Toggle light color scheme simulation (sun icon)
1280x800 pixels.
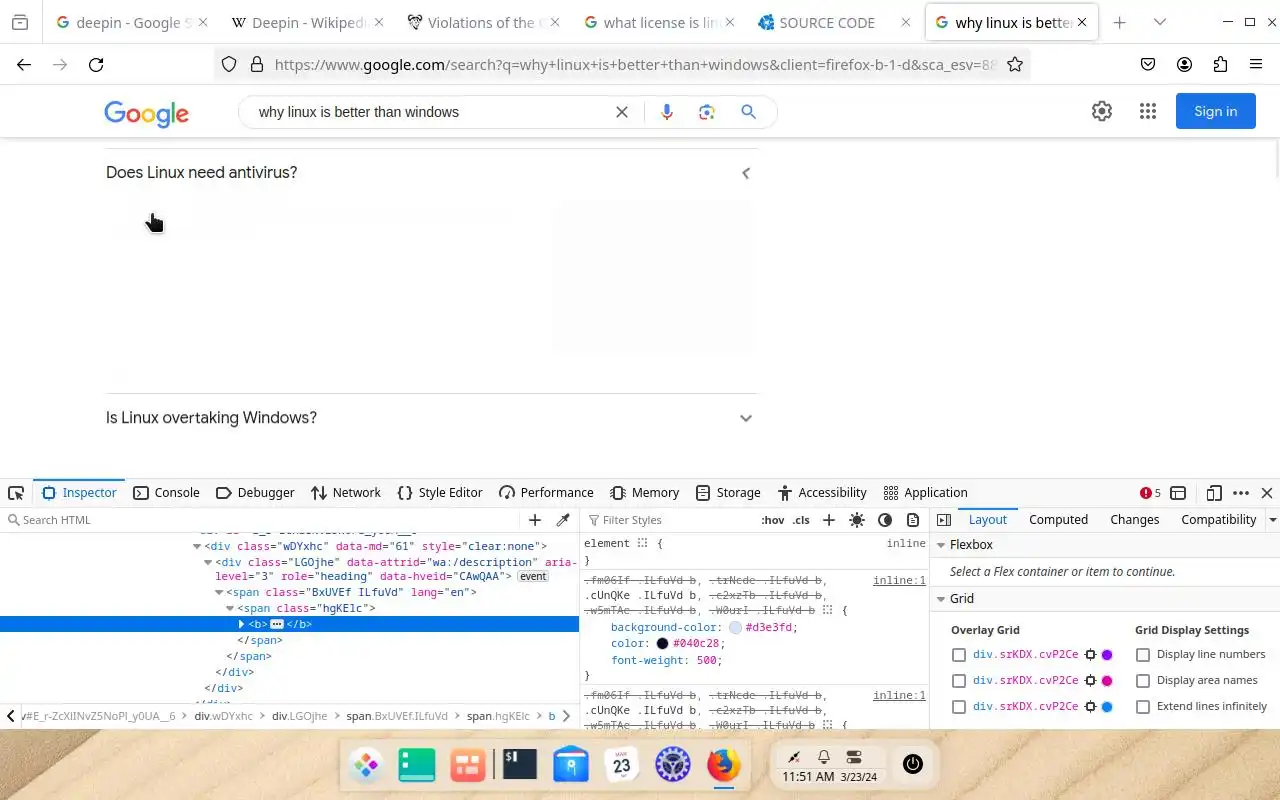[x=857, y=520]
